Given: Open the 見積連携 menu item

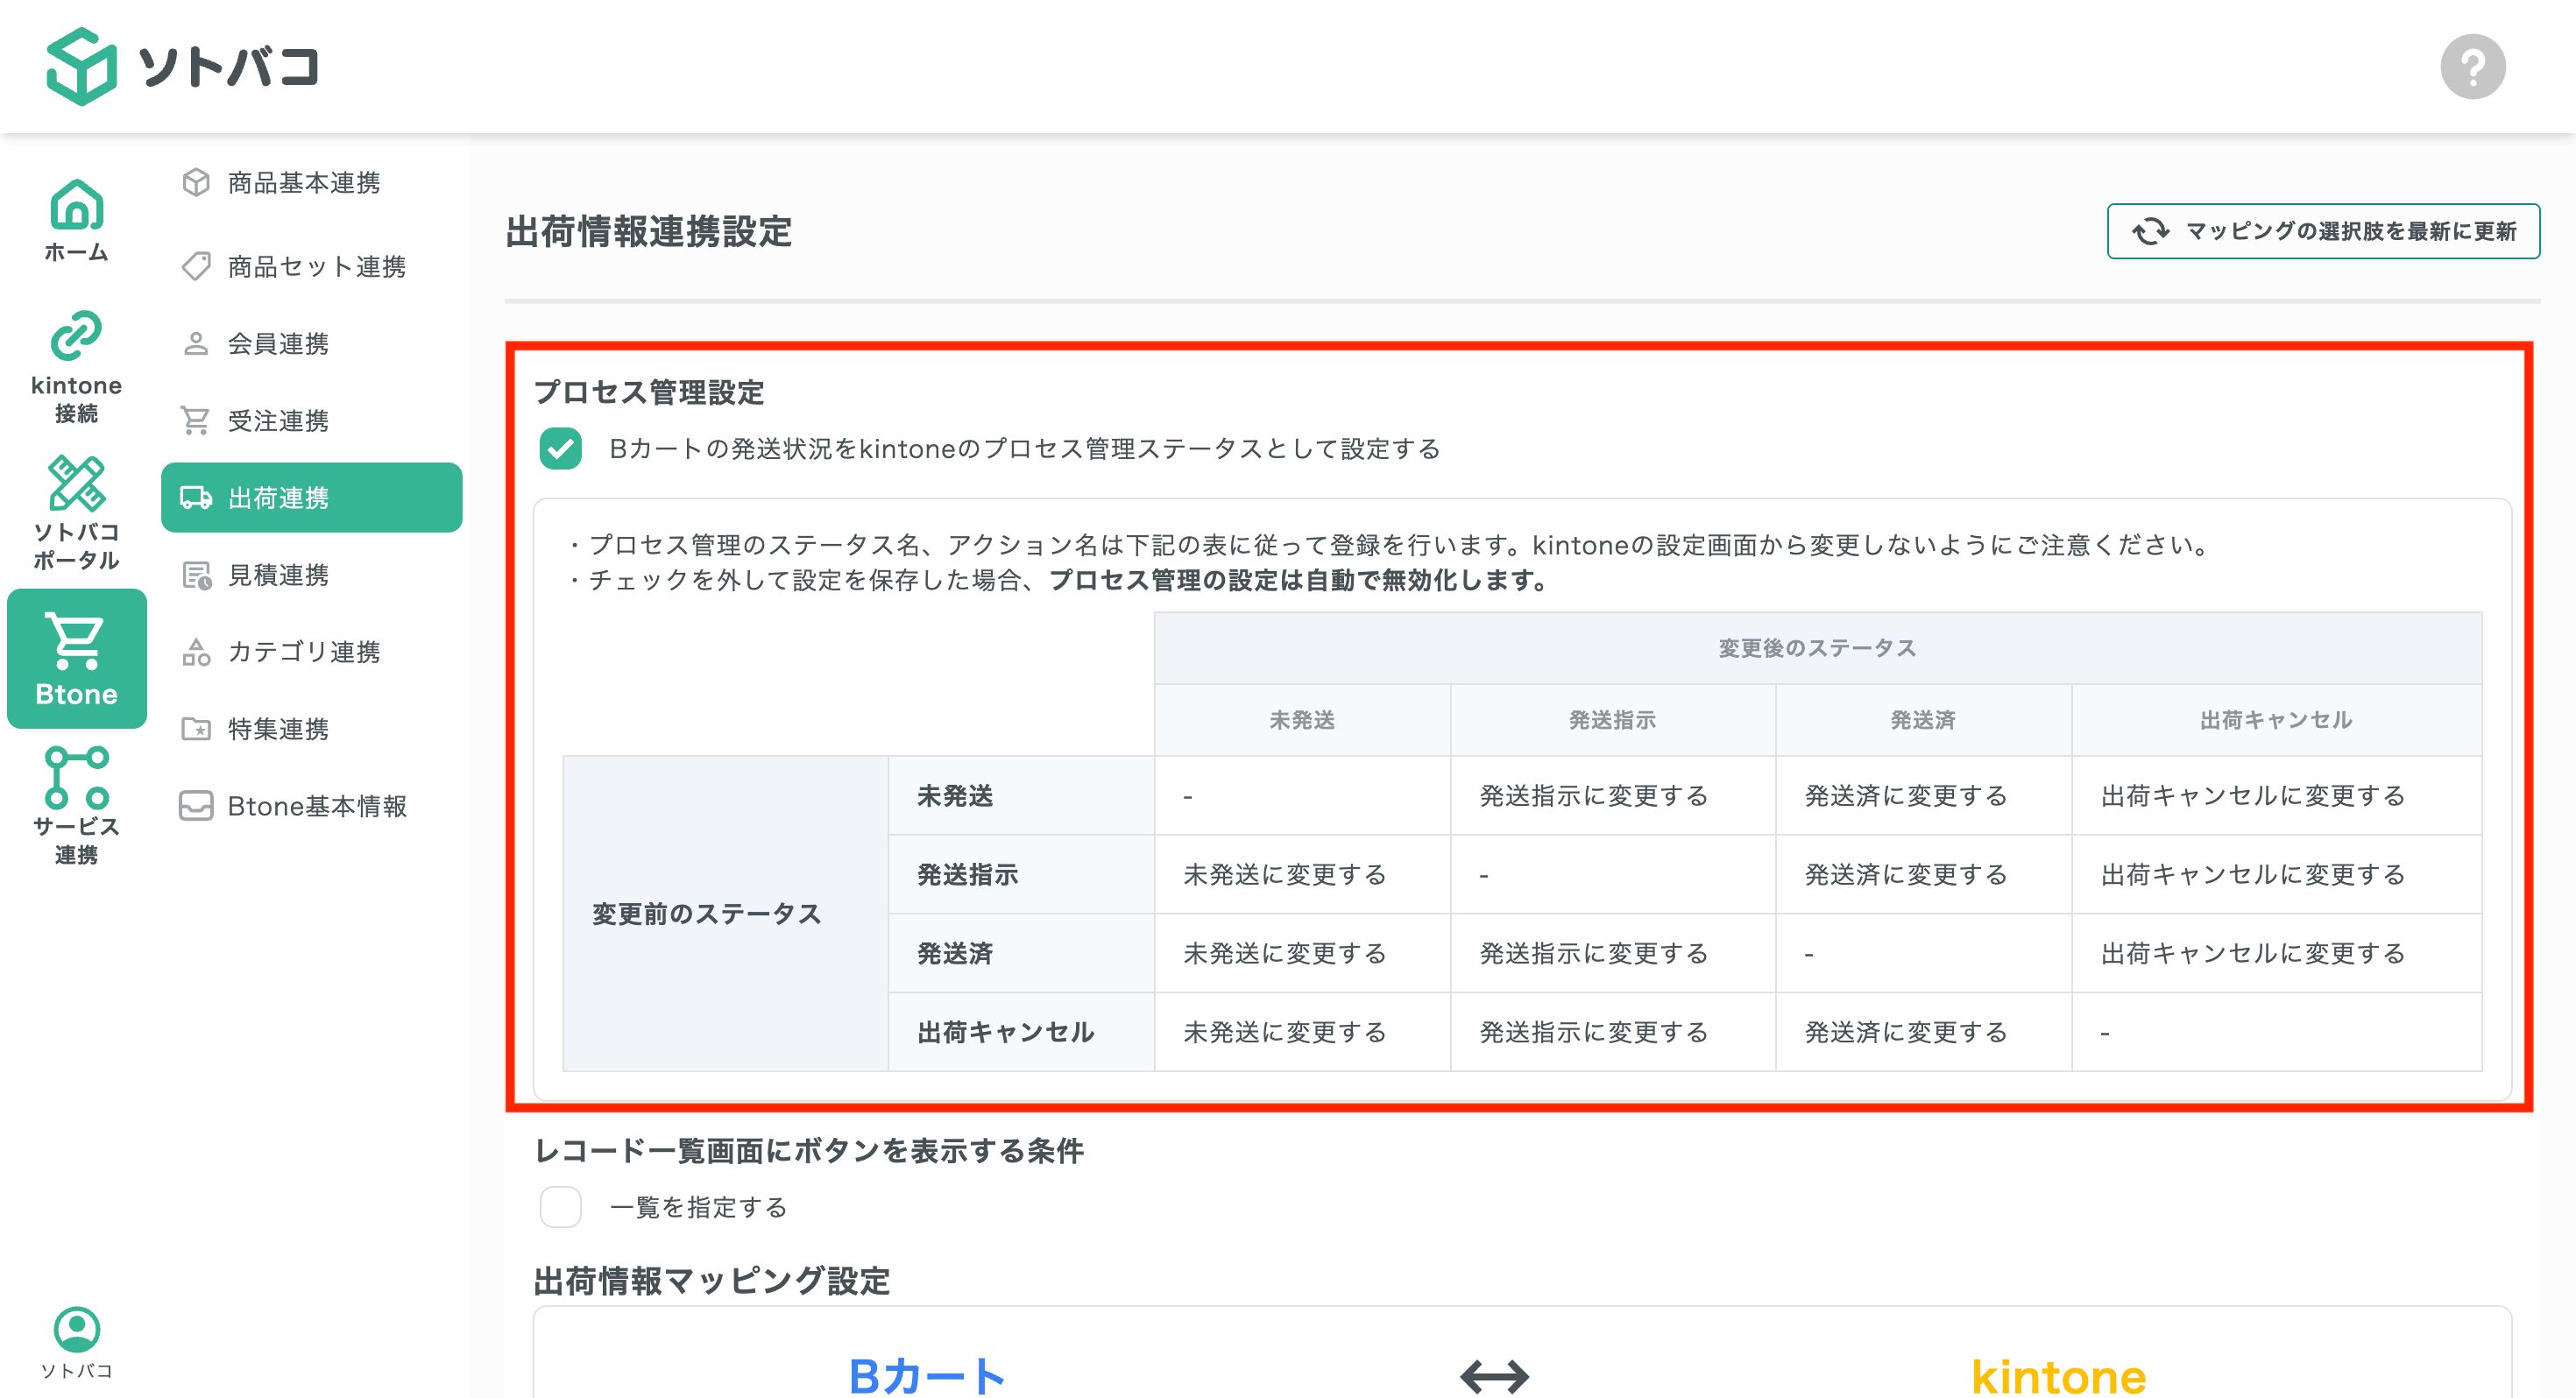Looking at the screenshot, I should click(280, 574).
